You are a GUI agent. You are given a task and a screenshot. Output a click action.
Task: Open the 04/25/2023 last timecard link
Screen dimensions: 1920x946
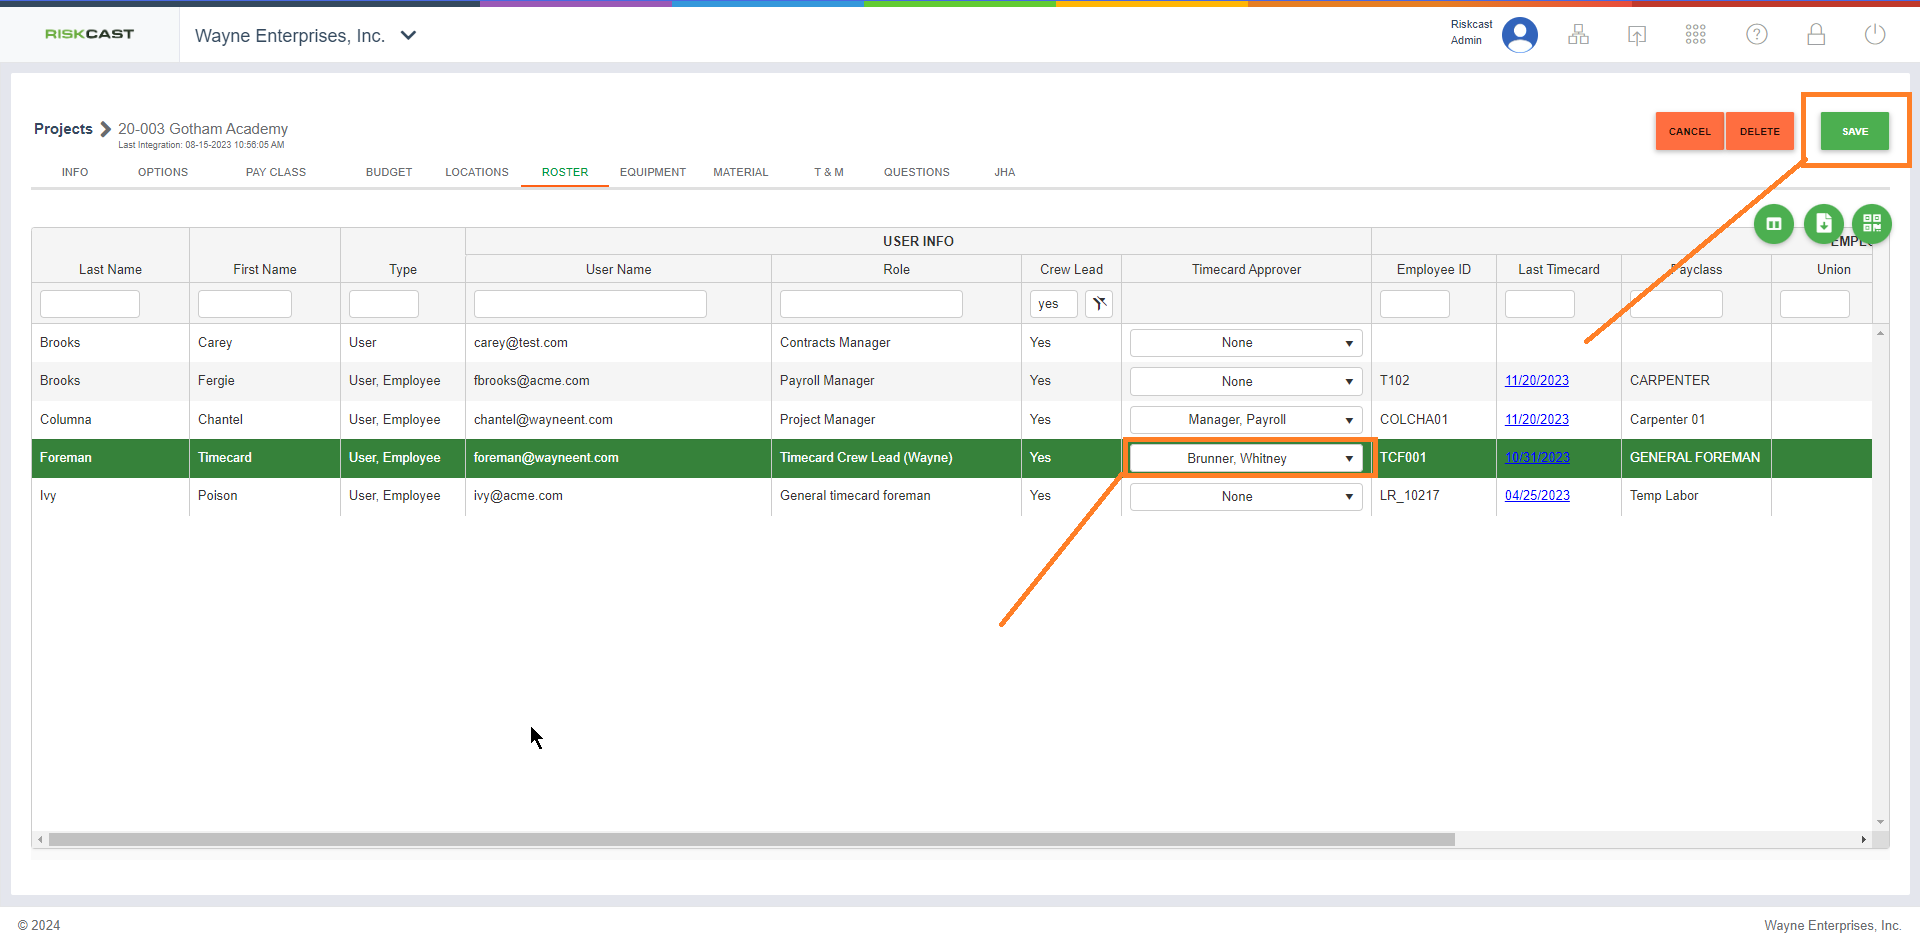point(1537,496)
